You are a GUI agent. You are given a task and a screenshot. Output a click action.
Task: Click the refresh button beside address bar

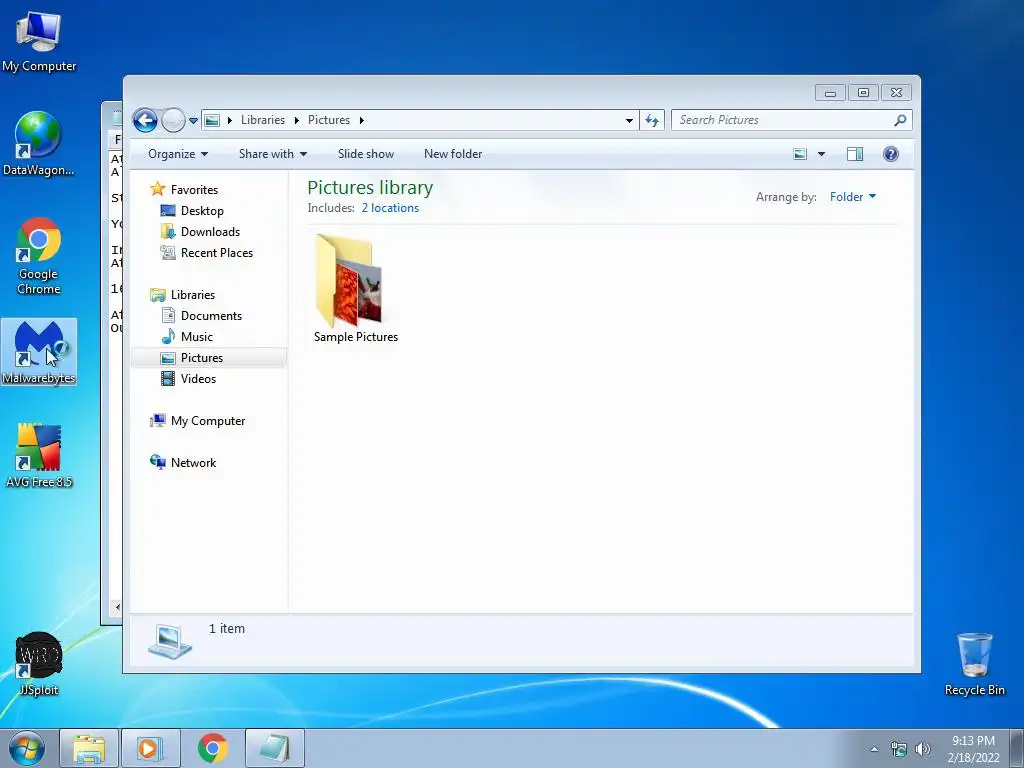tap(652, 120)
